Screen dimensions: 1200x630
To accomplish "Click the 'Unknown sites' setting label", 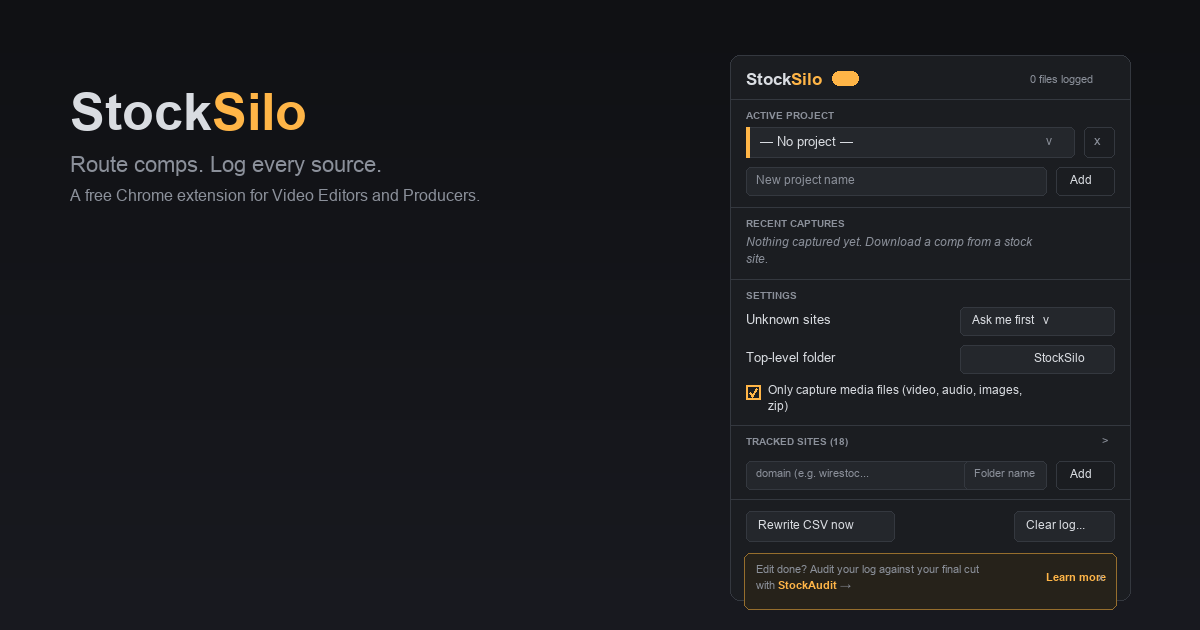I will tap(788, 320).
